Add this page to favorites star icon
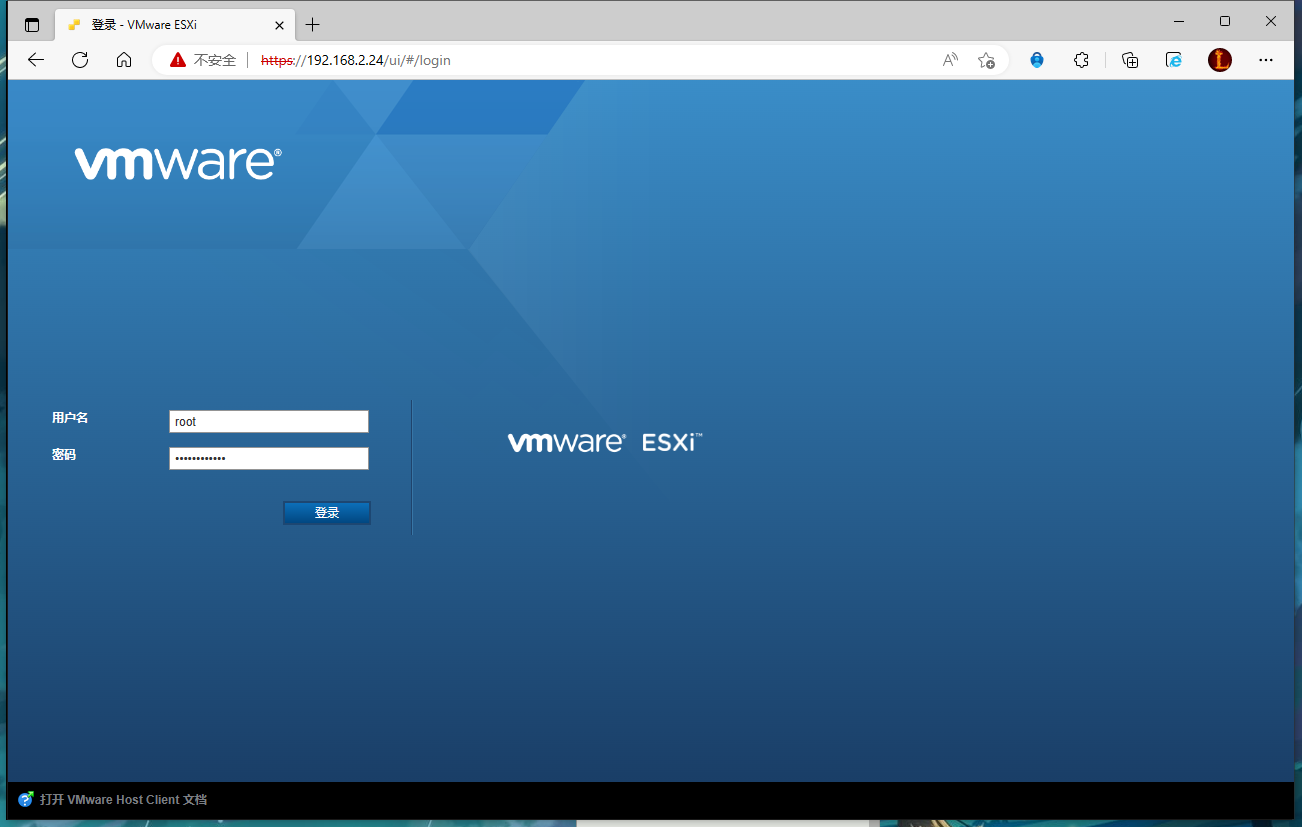1302x827 pixels. tap(986, 60)
